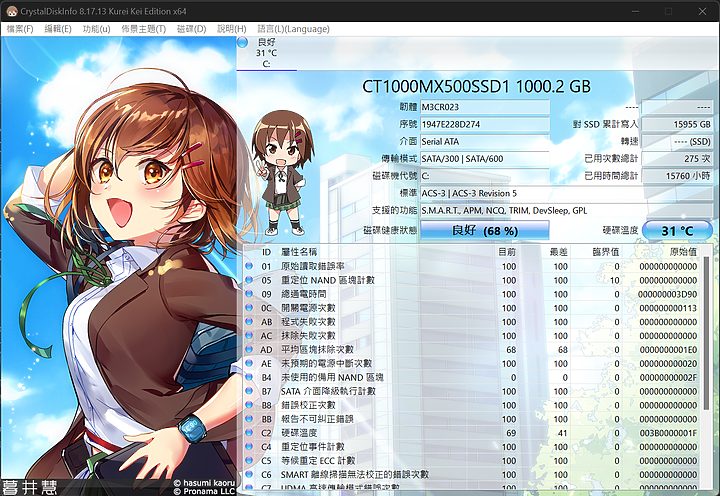The image size is (720, 496).
Task: Click the standard field ACS-3 | ACS-3 Revision 5
Action: click(x=567, y=193)
